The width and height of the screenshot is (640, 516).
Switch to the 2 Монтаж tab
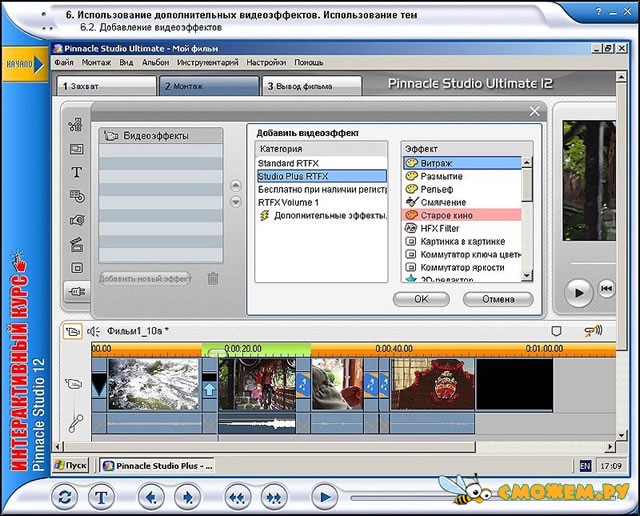209,86
